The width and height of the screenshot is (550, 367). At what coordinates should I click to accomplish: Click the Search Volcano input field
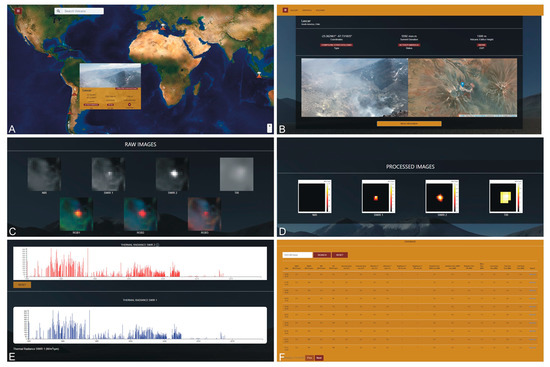[x=79, y=11]
